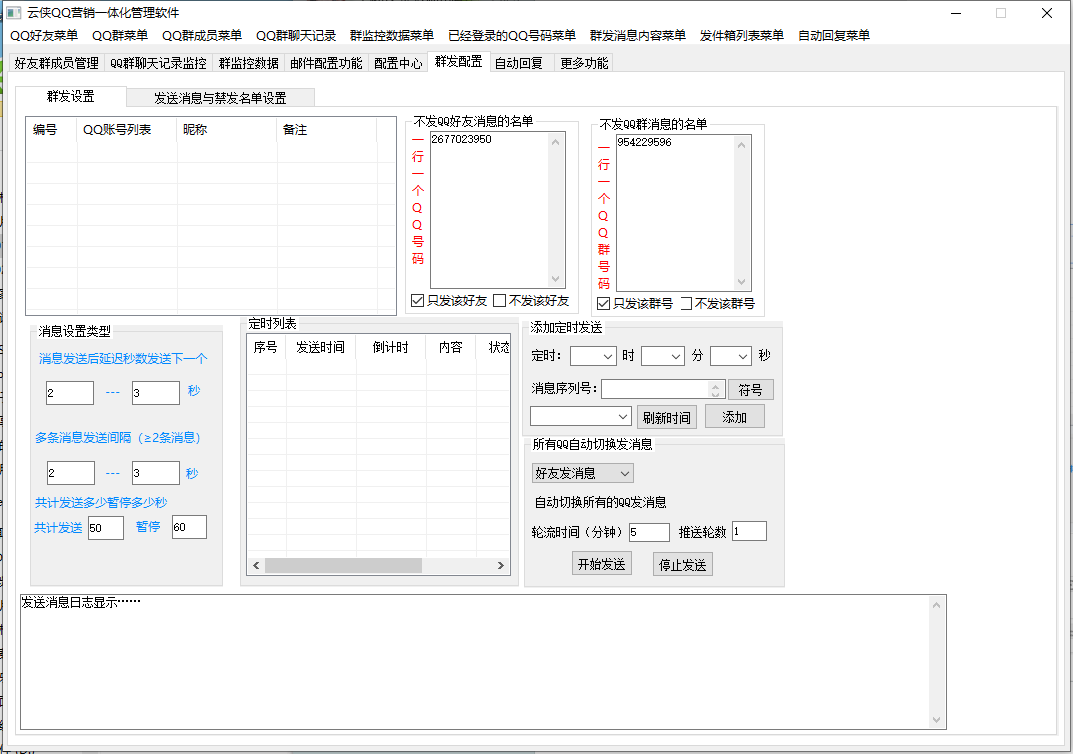Expand the 定时 second dropdown
This screenshot has height=754, width=1073.
731,356
